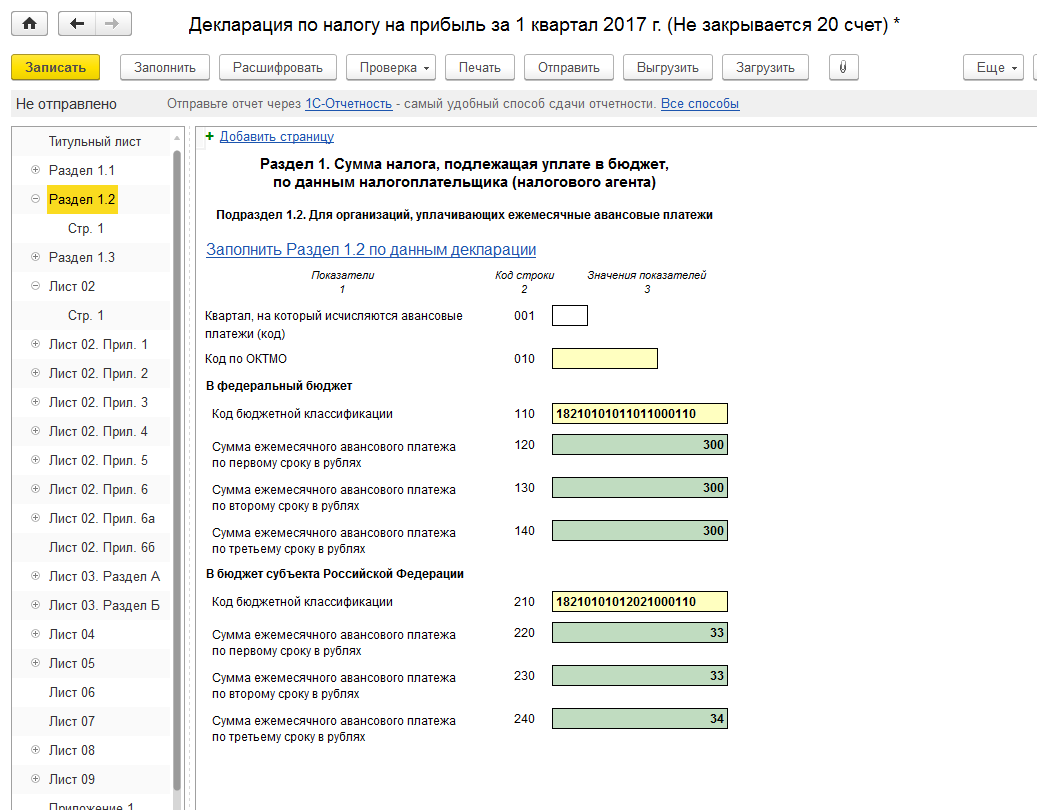Open Лист 03. Раздел А section
This screenshot has height=810, width=1037.
[x=104, y=577]
